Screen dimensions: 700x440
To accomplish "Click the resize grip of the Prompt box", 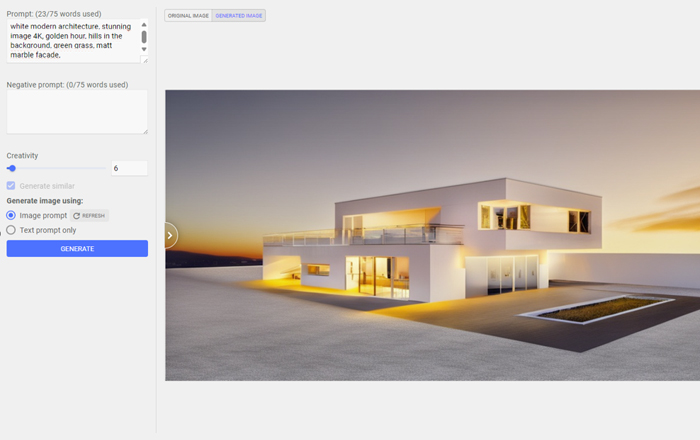I will pos(144,60).
